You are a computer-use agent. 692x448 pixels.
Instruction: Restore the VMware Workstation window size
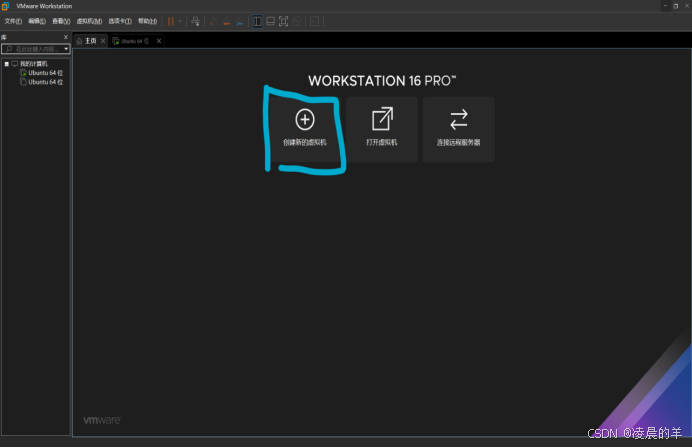676,6
